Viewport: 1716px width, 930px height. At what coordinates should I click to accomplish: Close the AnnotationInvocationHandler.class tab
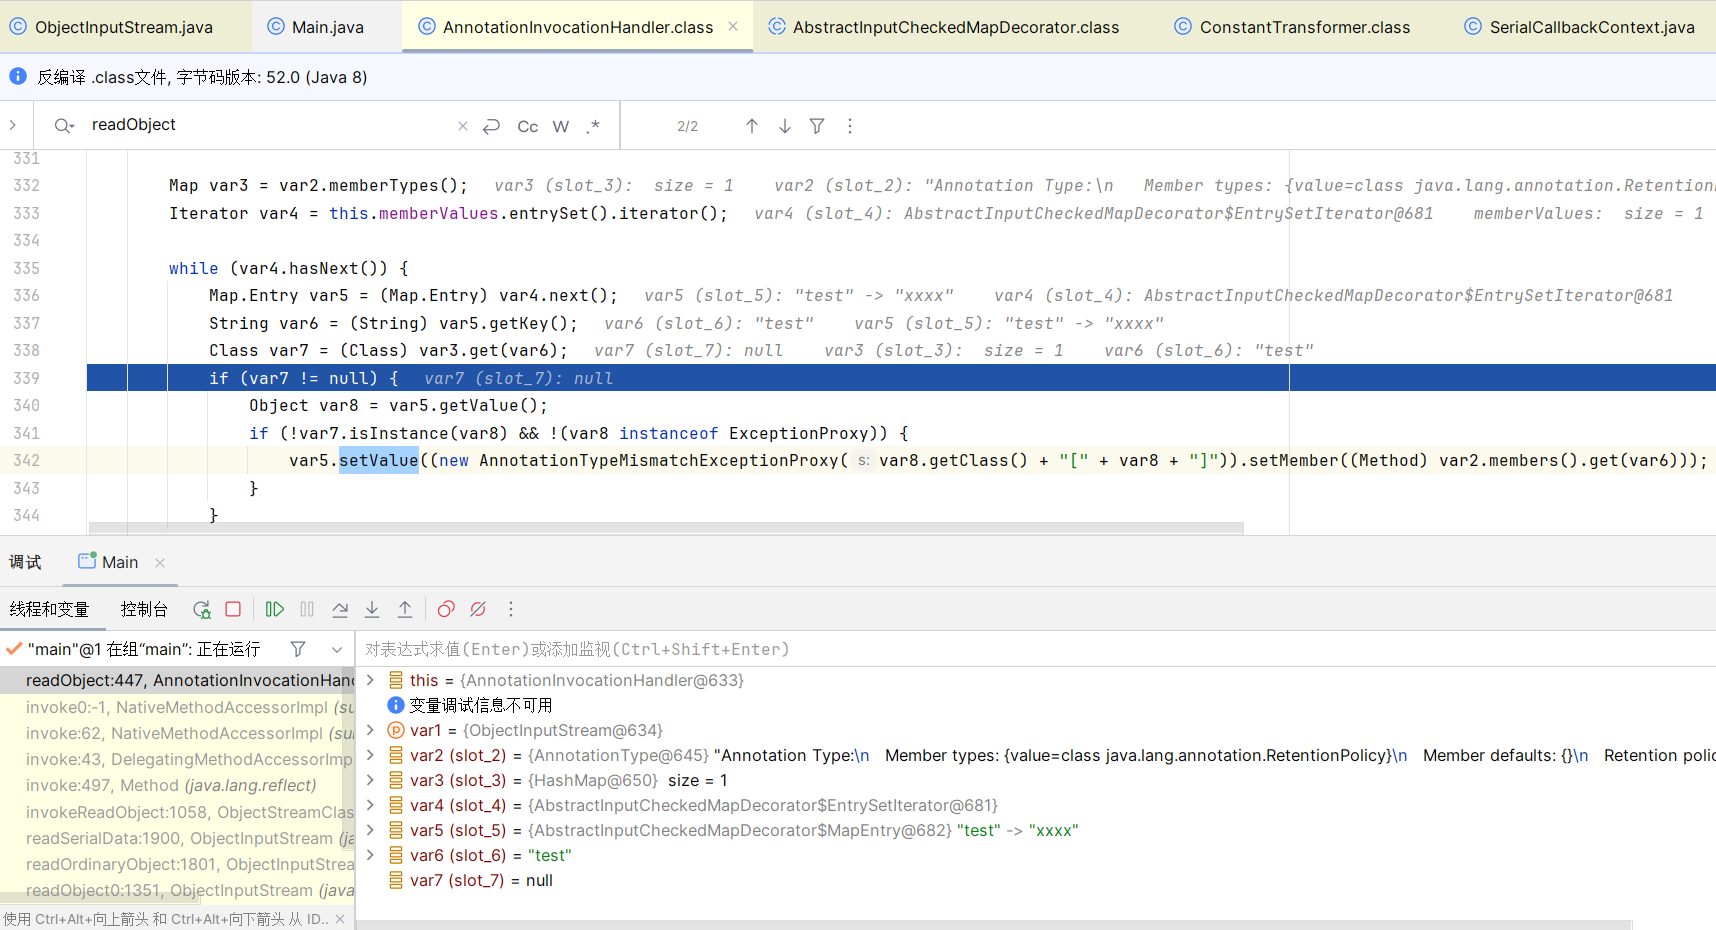click(733, 26)
